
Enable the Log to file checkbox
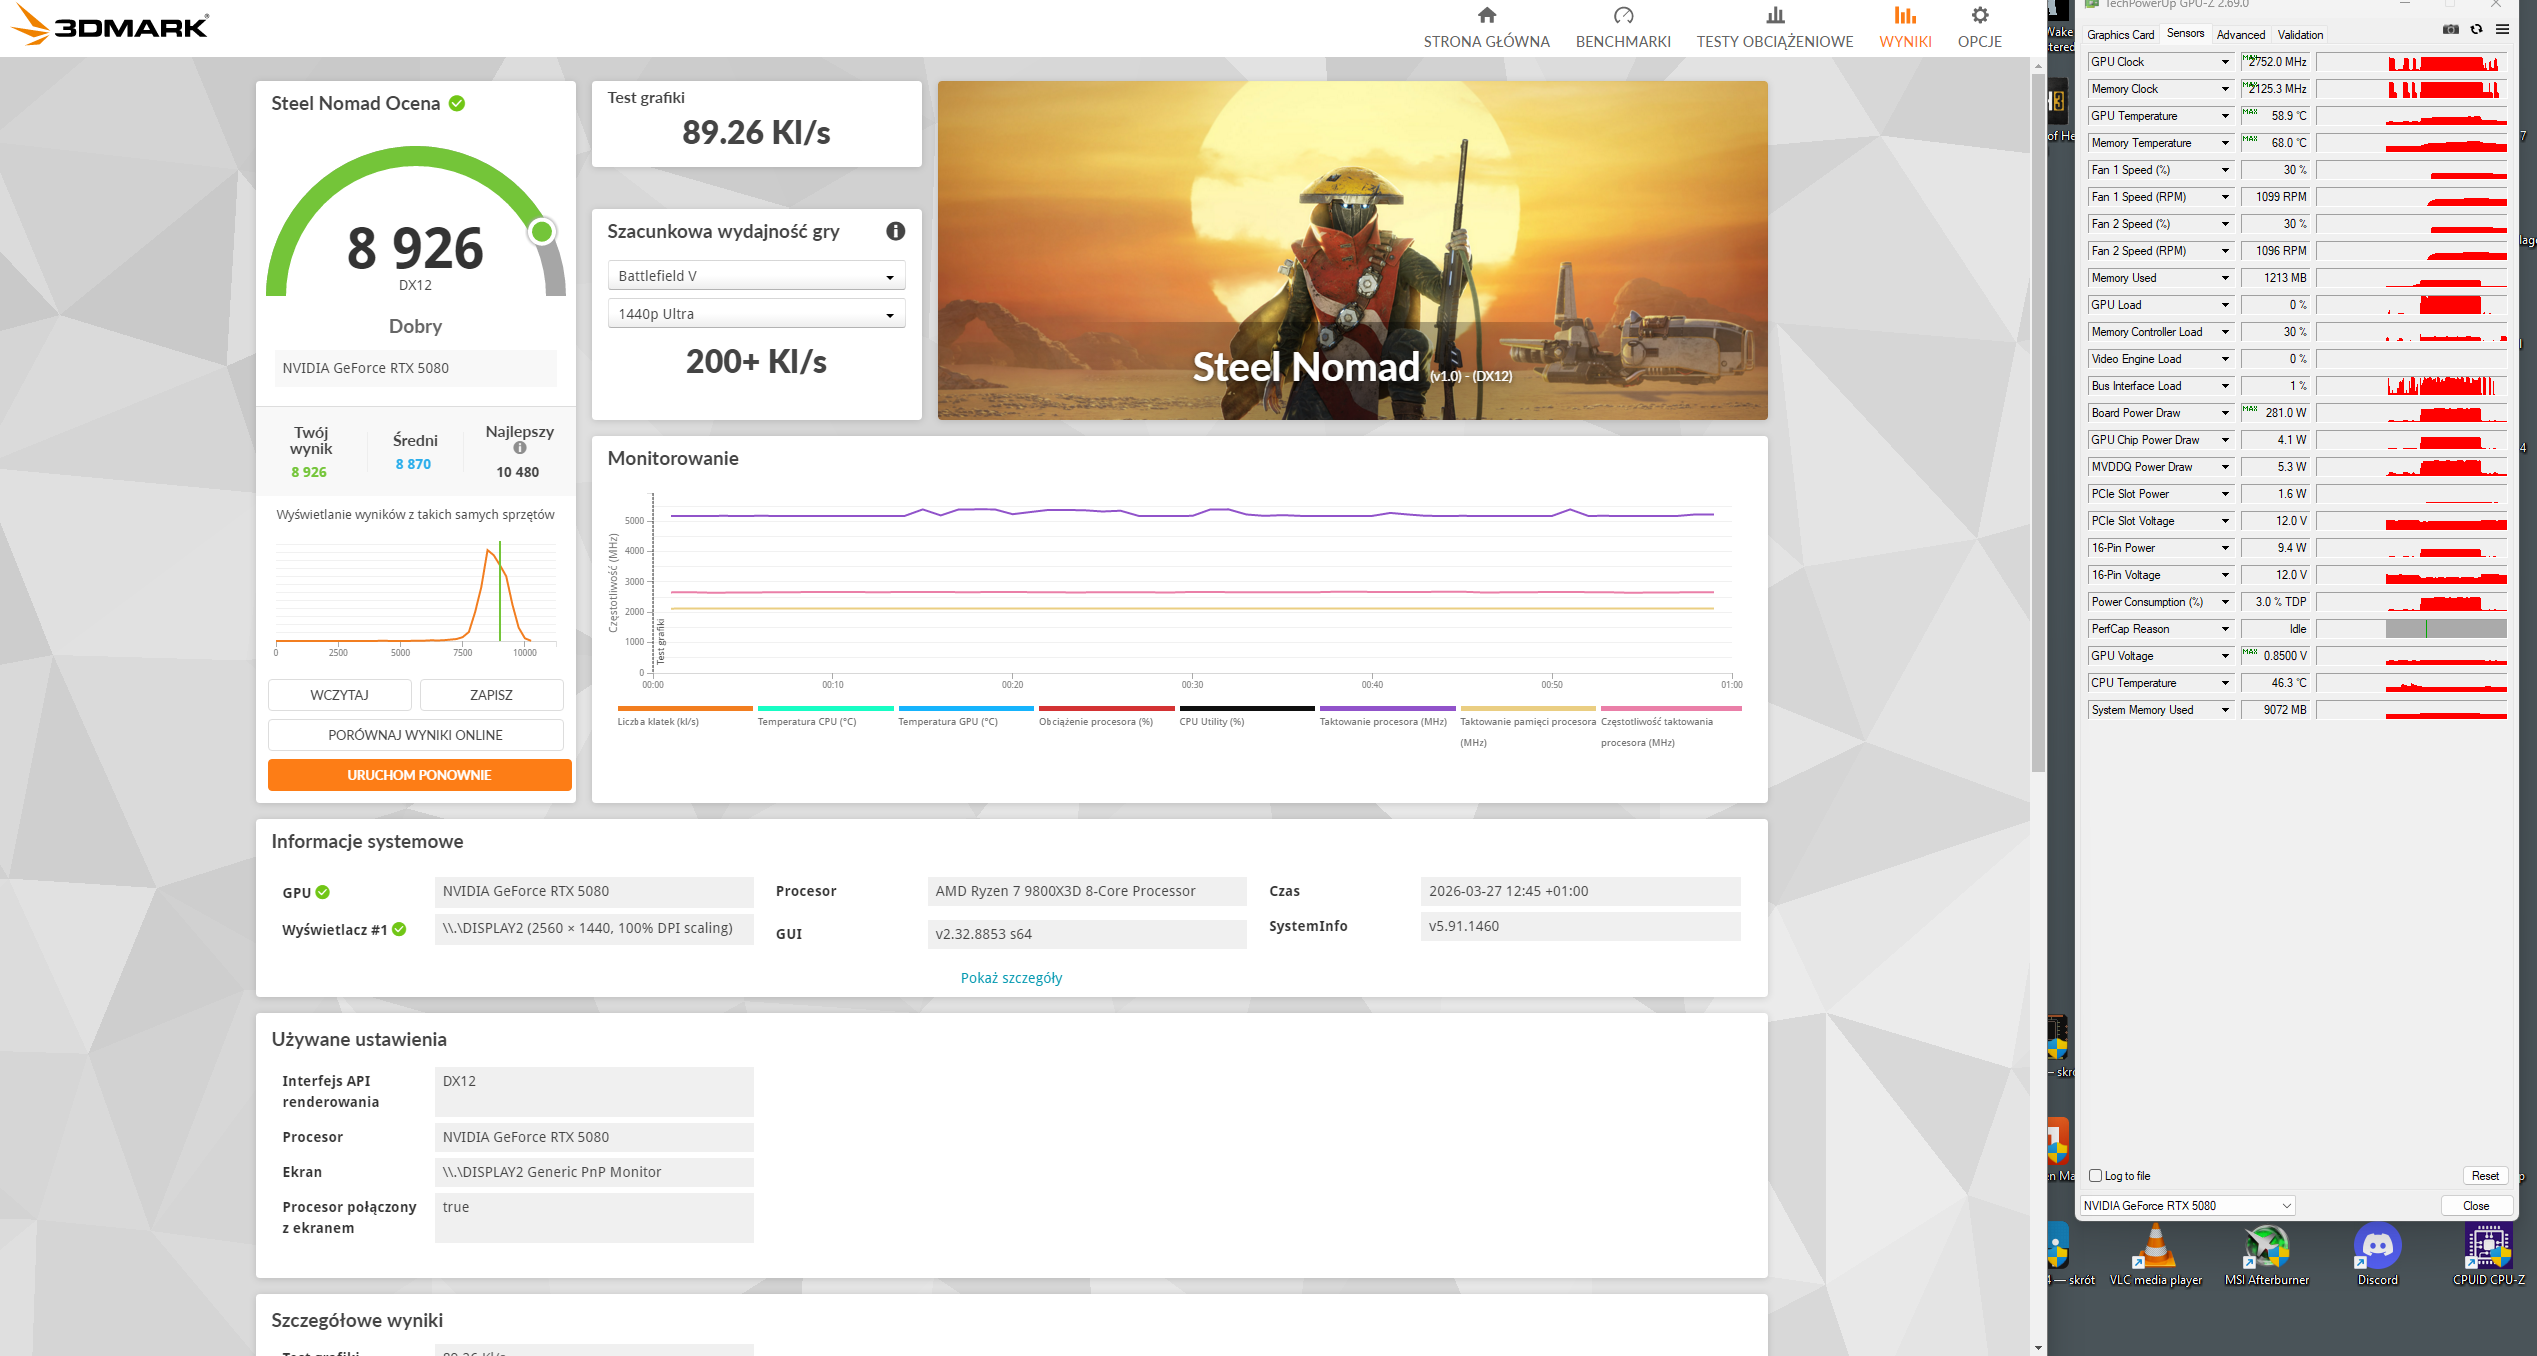tap(2095, 1176)
